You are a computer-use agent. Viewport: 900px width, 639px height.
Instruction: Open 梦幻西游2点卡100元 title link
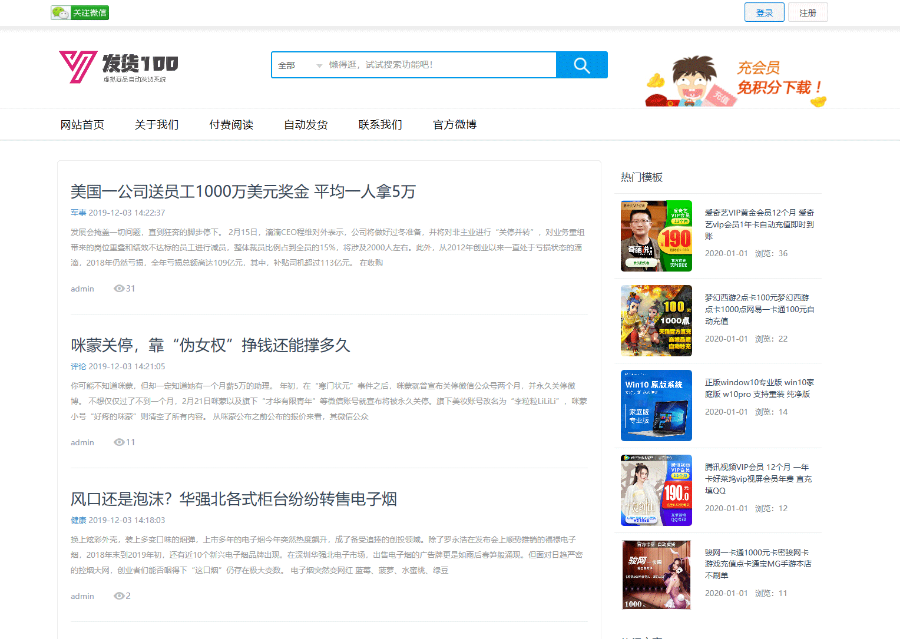[x=759, y=309]
